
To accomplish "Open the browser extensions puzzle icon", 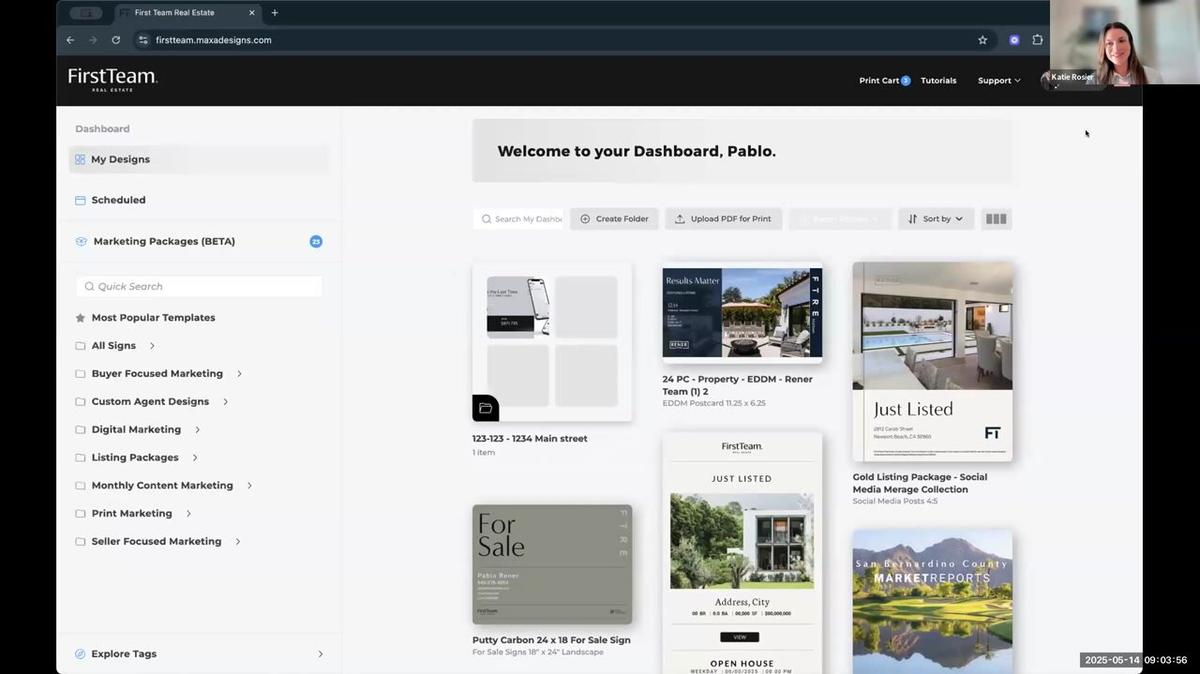I will 1037,40.
